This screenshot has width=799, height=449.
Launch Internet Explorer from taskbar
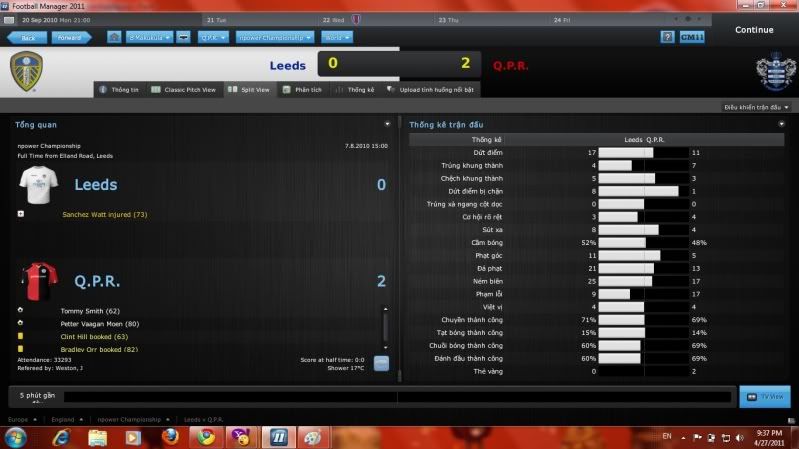click(61, 437)
